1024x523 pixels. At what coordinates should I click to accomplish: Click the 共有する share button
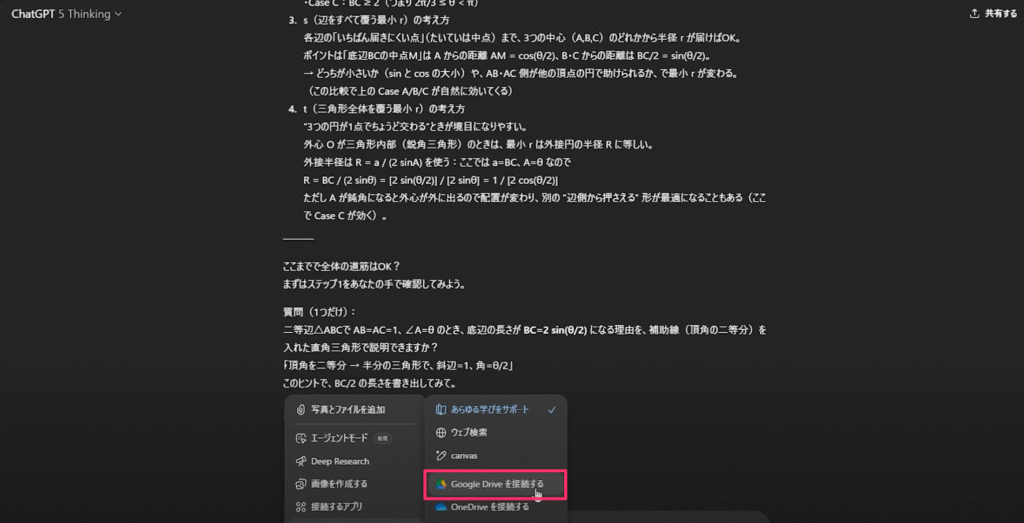coord(993,13)
